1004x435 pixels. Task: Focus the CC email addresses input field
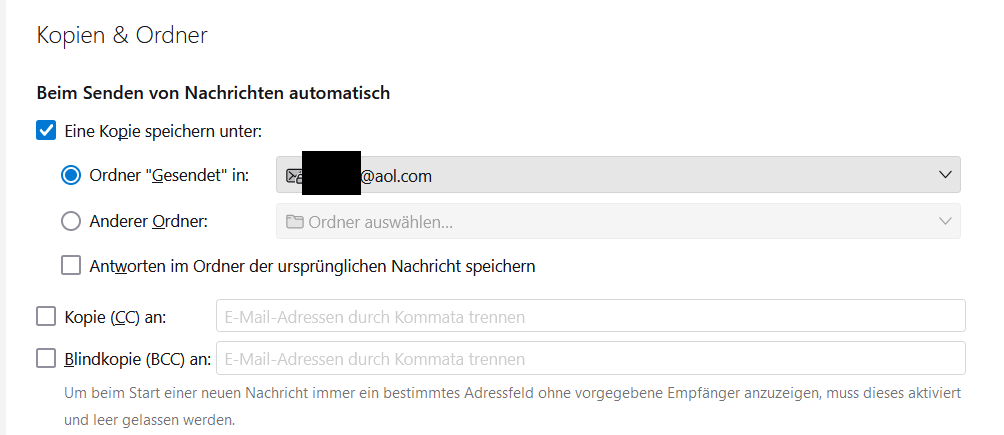590,316
